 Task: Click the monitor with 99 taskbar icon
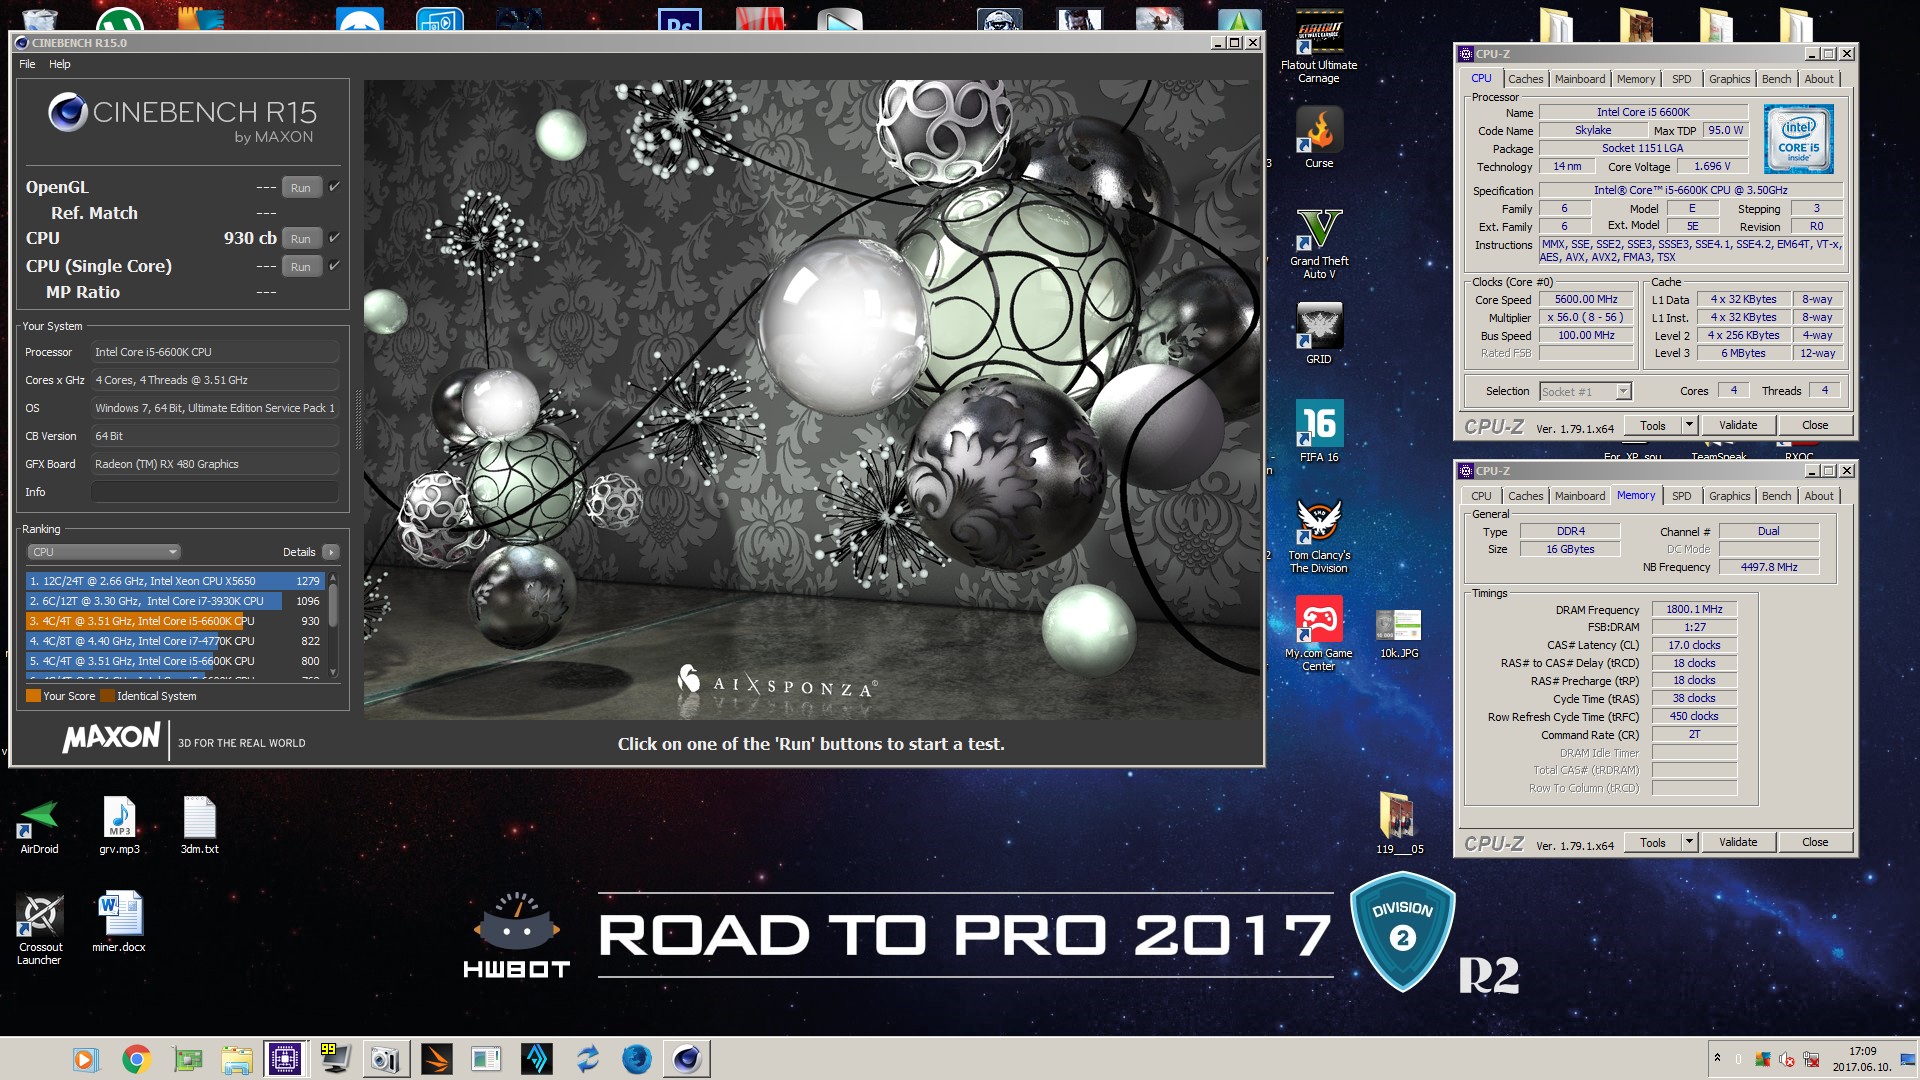pyautogui.click(x=335, y=1059)
